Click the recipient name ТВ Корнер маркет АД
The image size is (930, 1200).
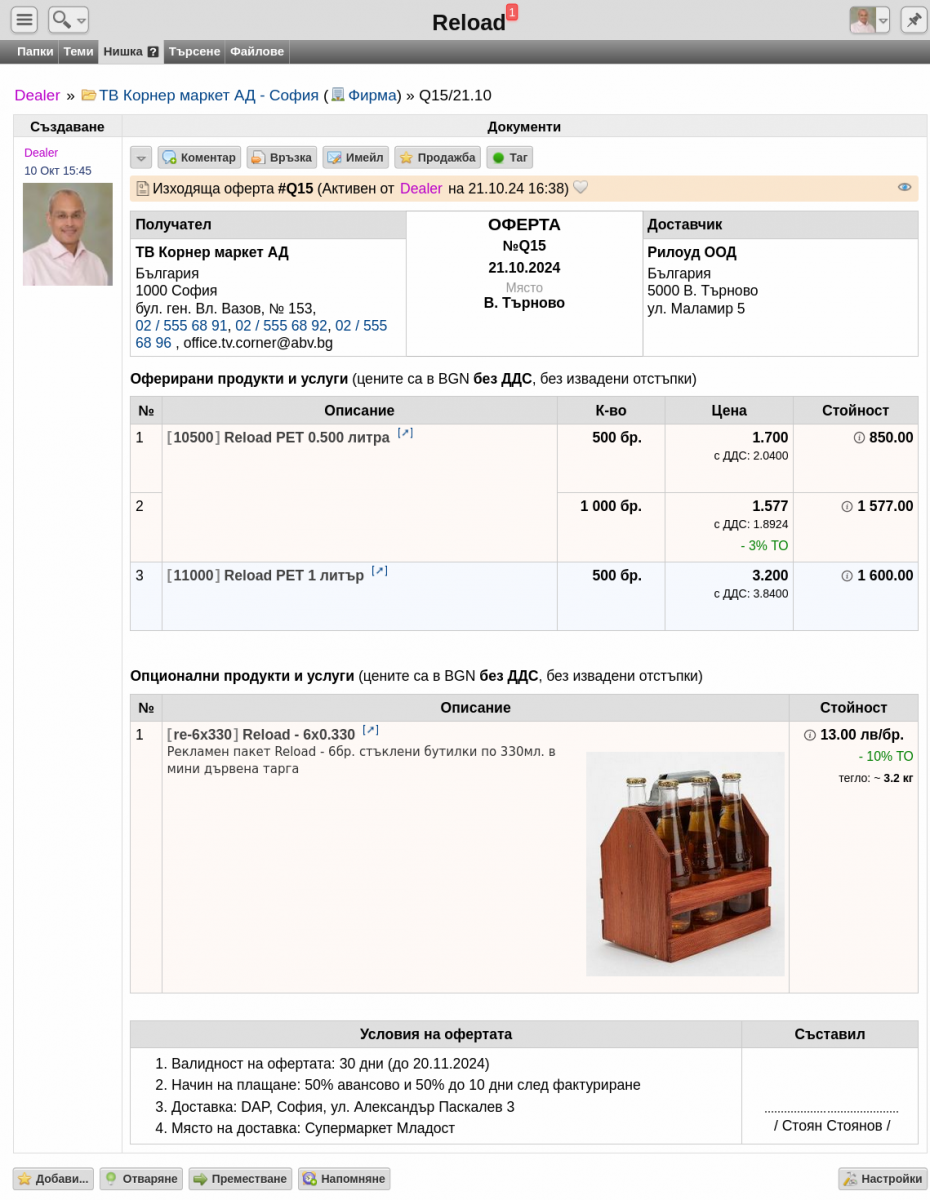(x=212, y=252)
